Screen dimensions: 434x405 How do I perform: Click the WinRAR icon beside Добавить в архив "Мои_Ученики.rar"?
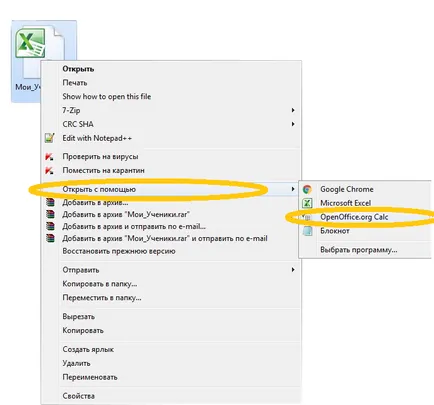(x=50, y=214)
